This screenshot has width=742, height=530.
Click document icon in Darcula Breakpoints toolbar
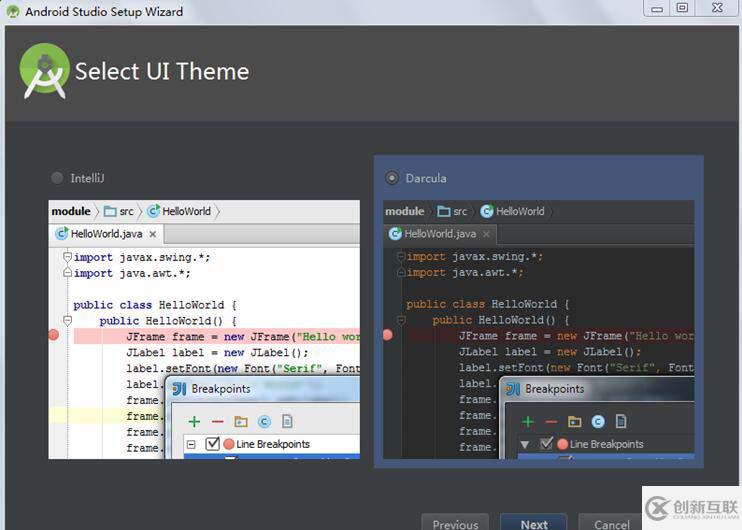point(621,421)
